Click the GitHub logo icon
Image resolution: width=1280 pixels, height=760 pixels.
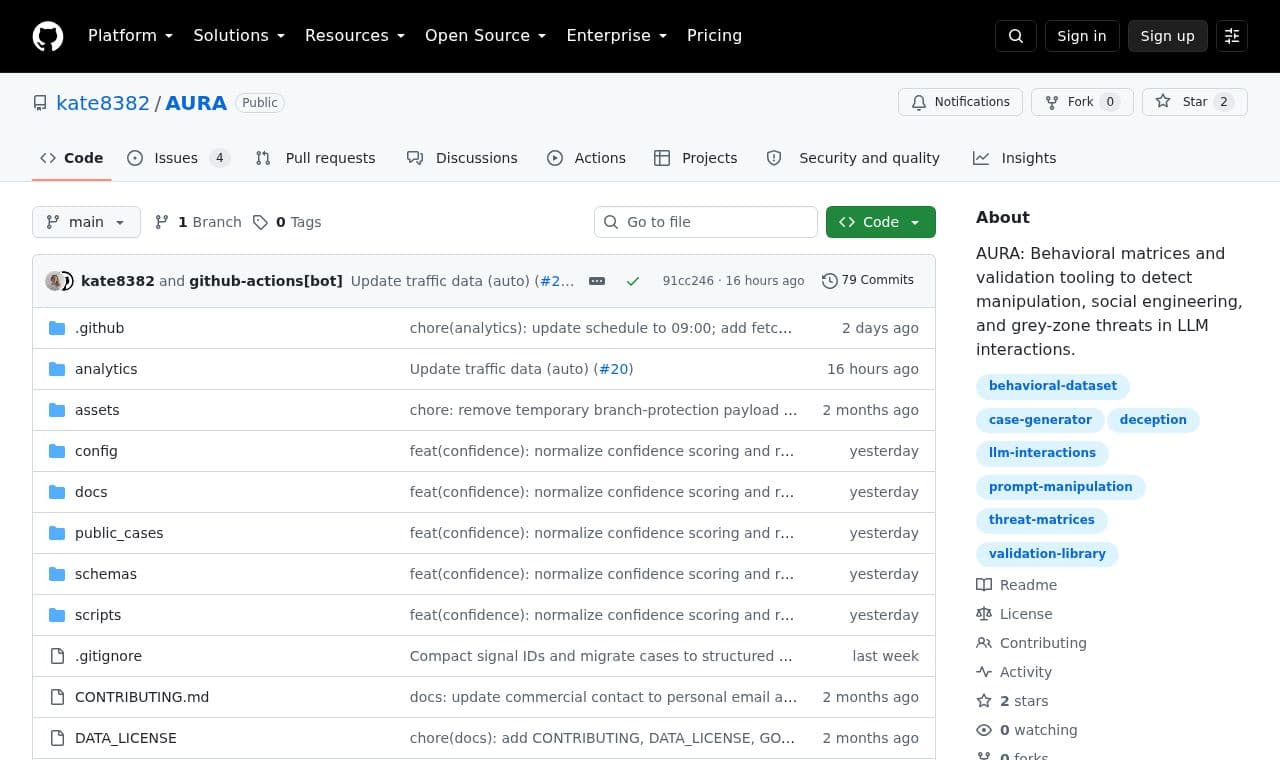click(x=48, y=36)
